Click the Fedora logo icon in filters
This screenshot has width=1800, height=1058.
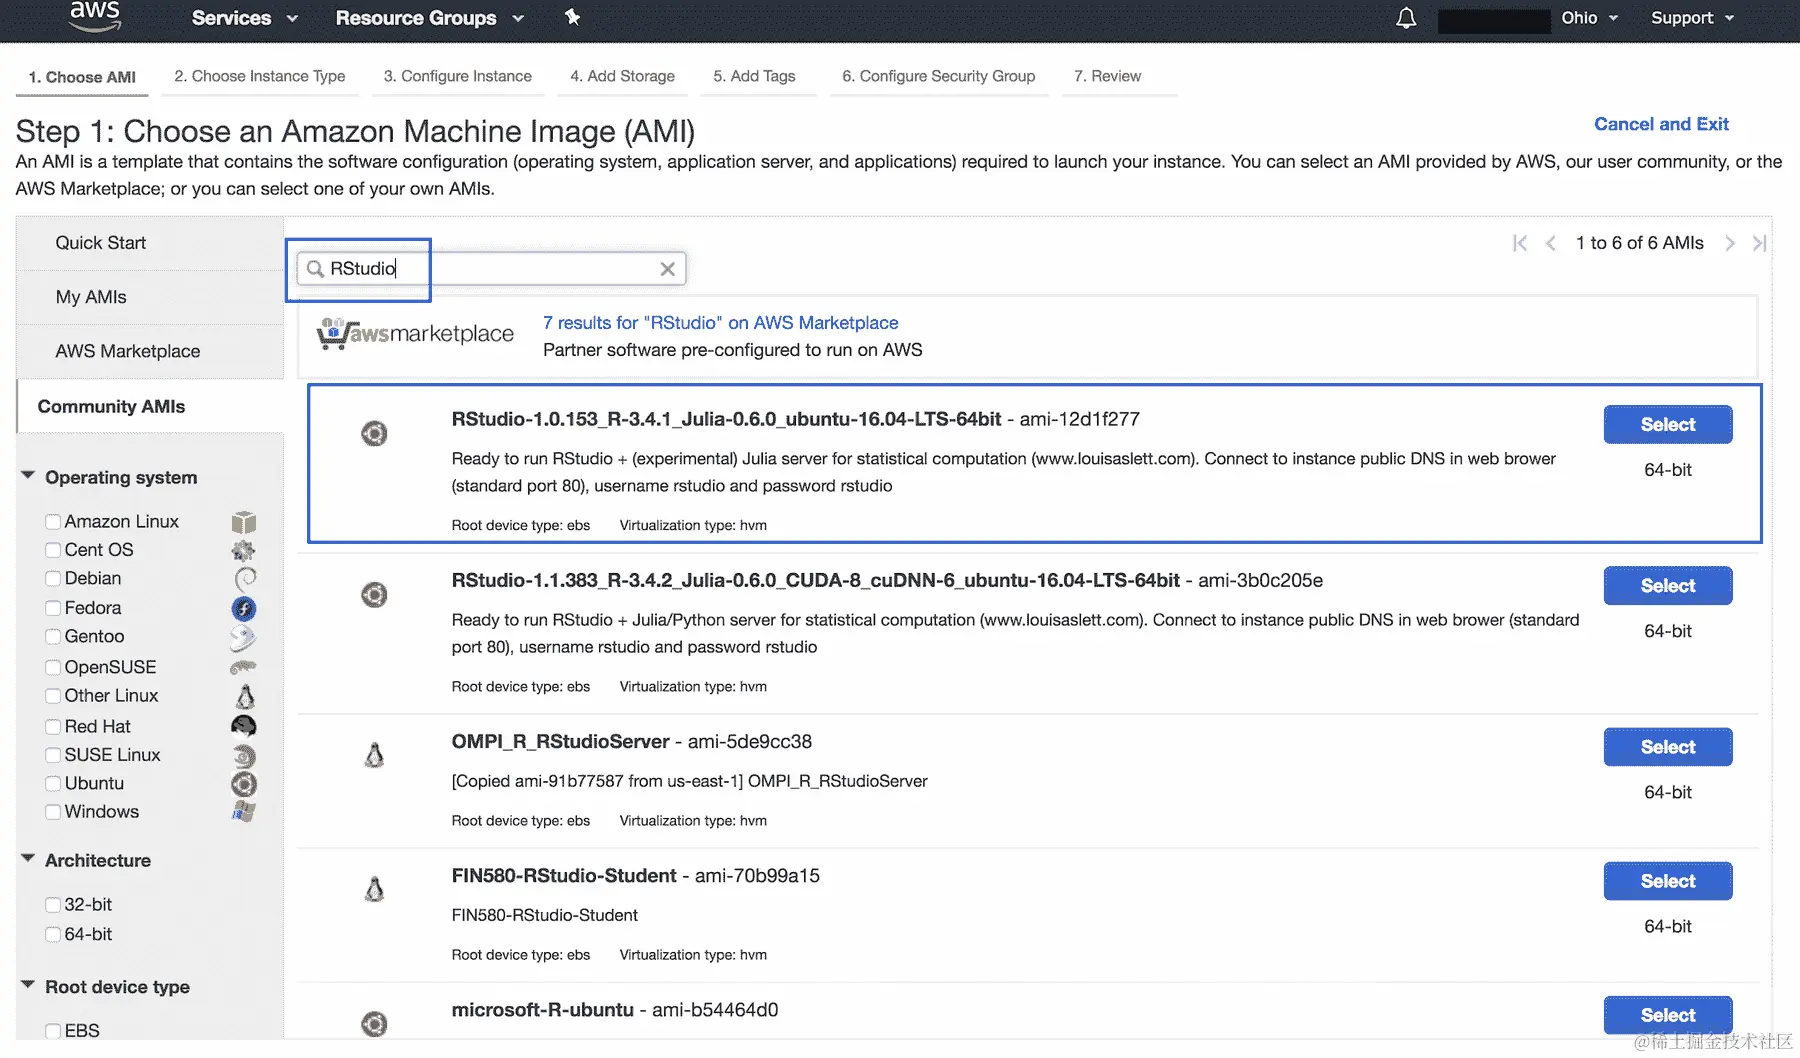pos(244,608)
